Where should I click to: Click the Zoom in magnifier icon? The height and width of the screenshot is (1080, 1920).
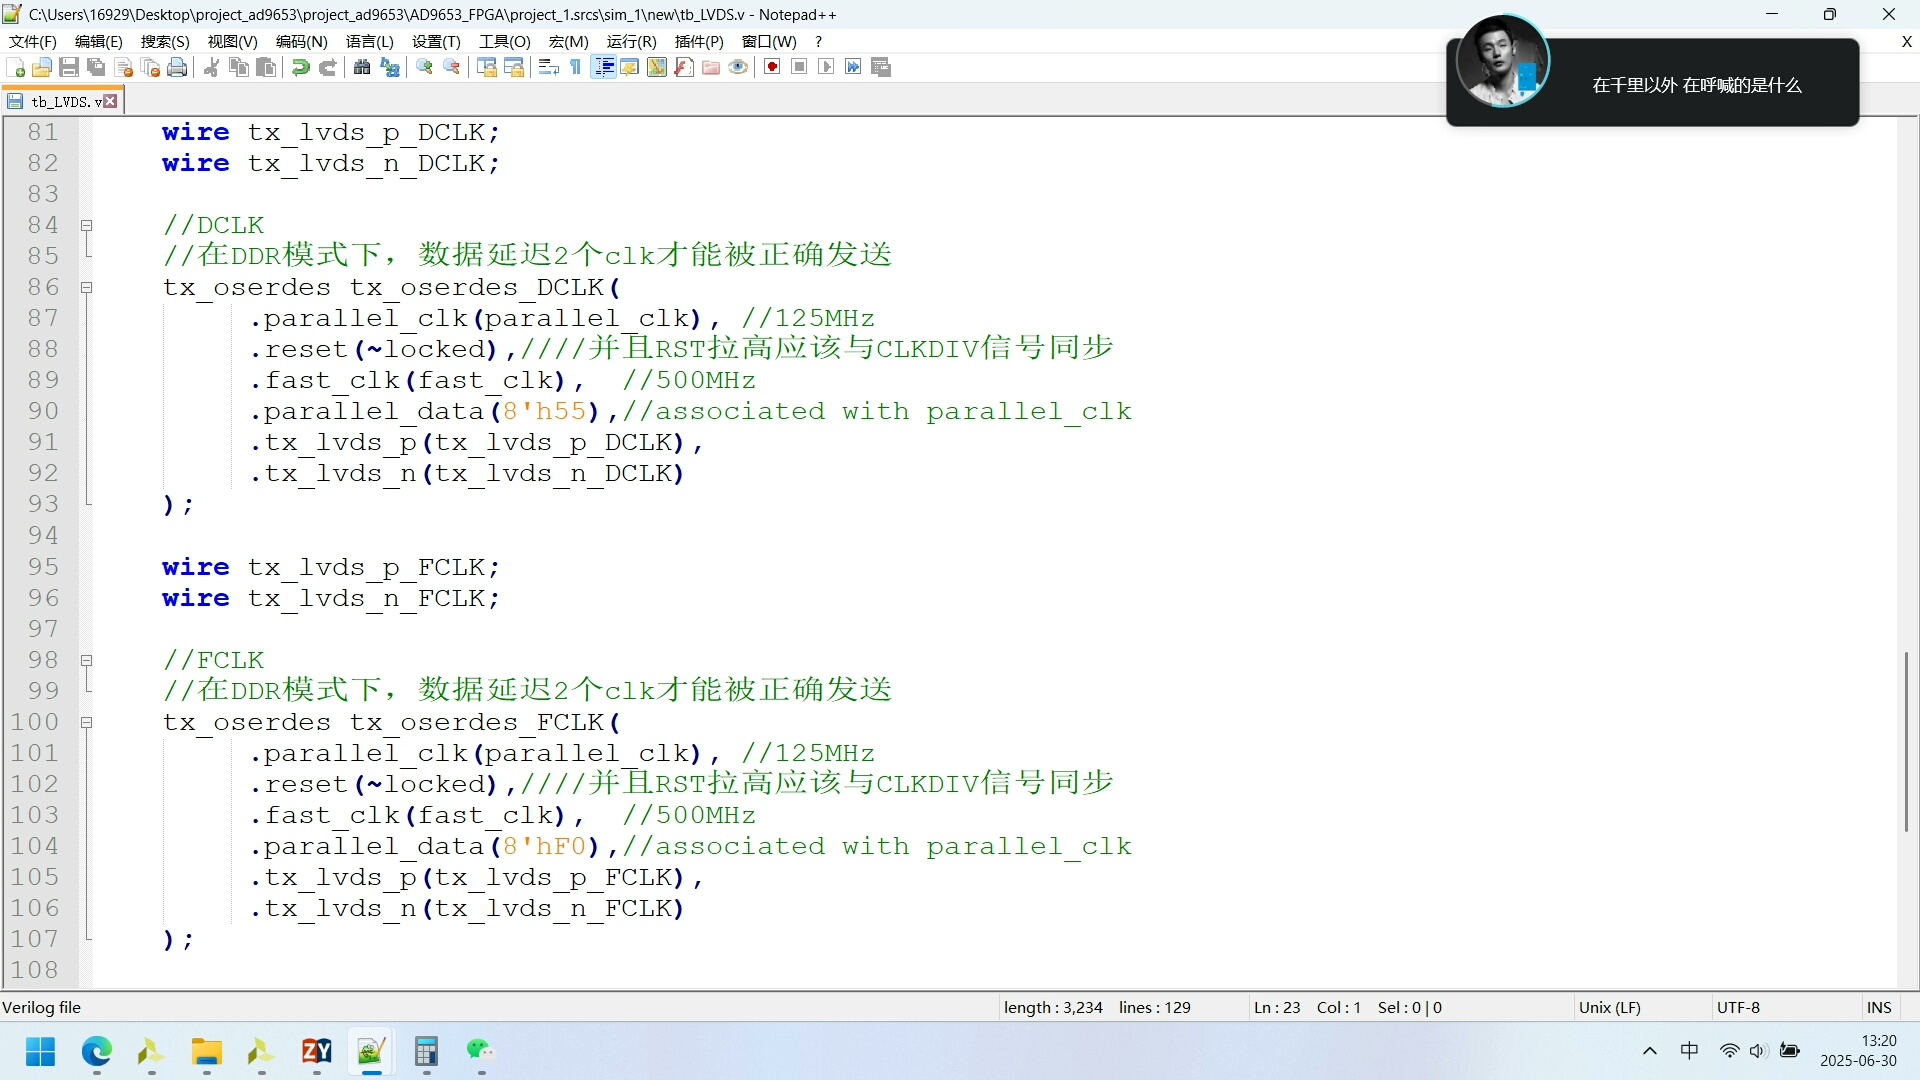(x=425, y=67)
